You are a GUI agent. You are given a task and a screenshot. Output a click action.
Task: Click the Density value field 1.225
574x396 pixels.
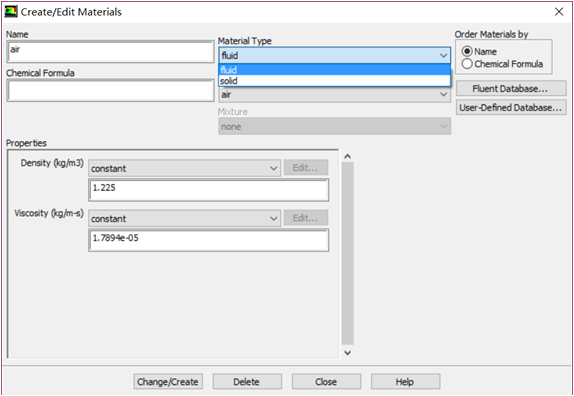(x=209, y=190)
